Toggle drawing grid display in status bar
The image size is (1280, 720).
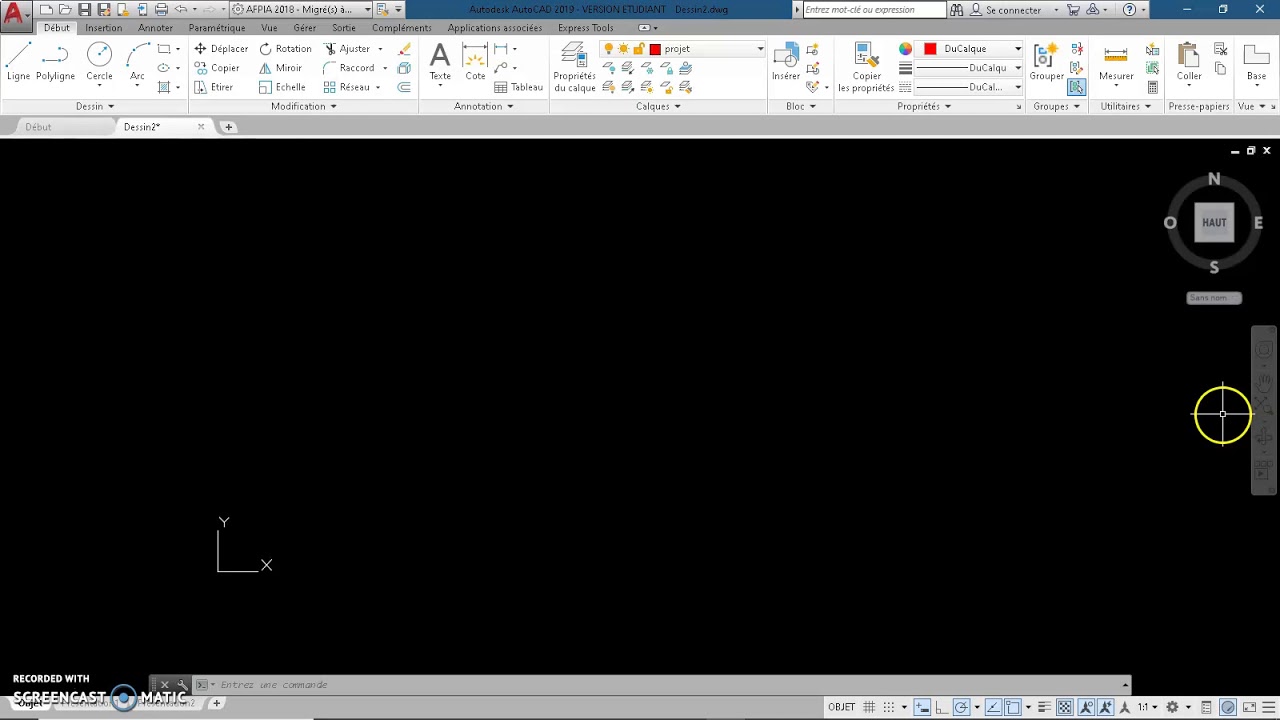coord(869,707)
